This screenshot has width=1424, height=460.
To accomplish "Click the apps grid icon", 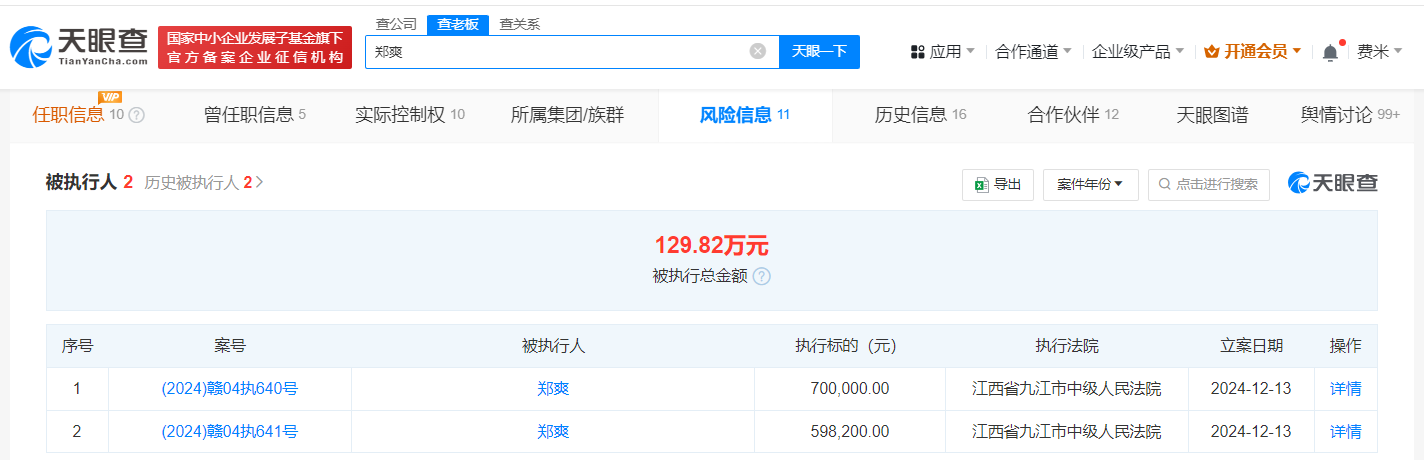I will tap(917, 52).
